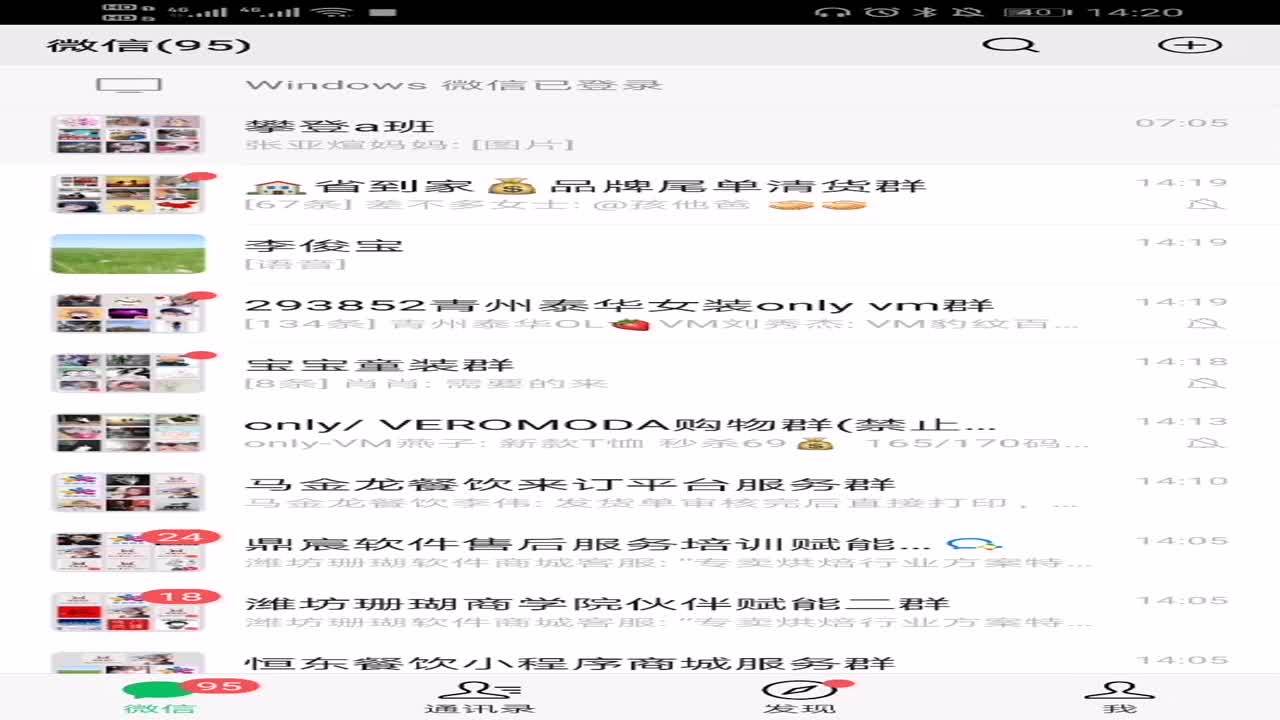Open the 马金龙餐饮来订平台服务群 chat

(640, 494)
